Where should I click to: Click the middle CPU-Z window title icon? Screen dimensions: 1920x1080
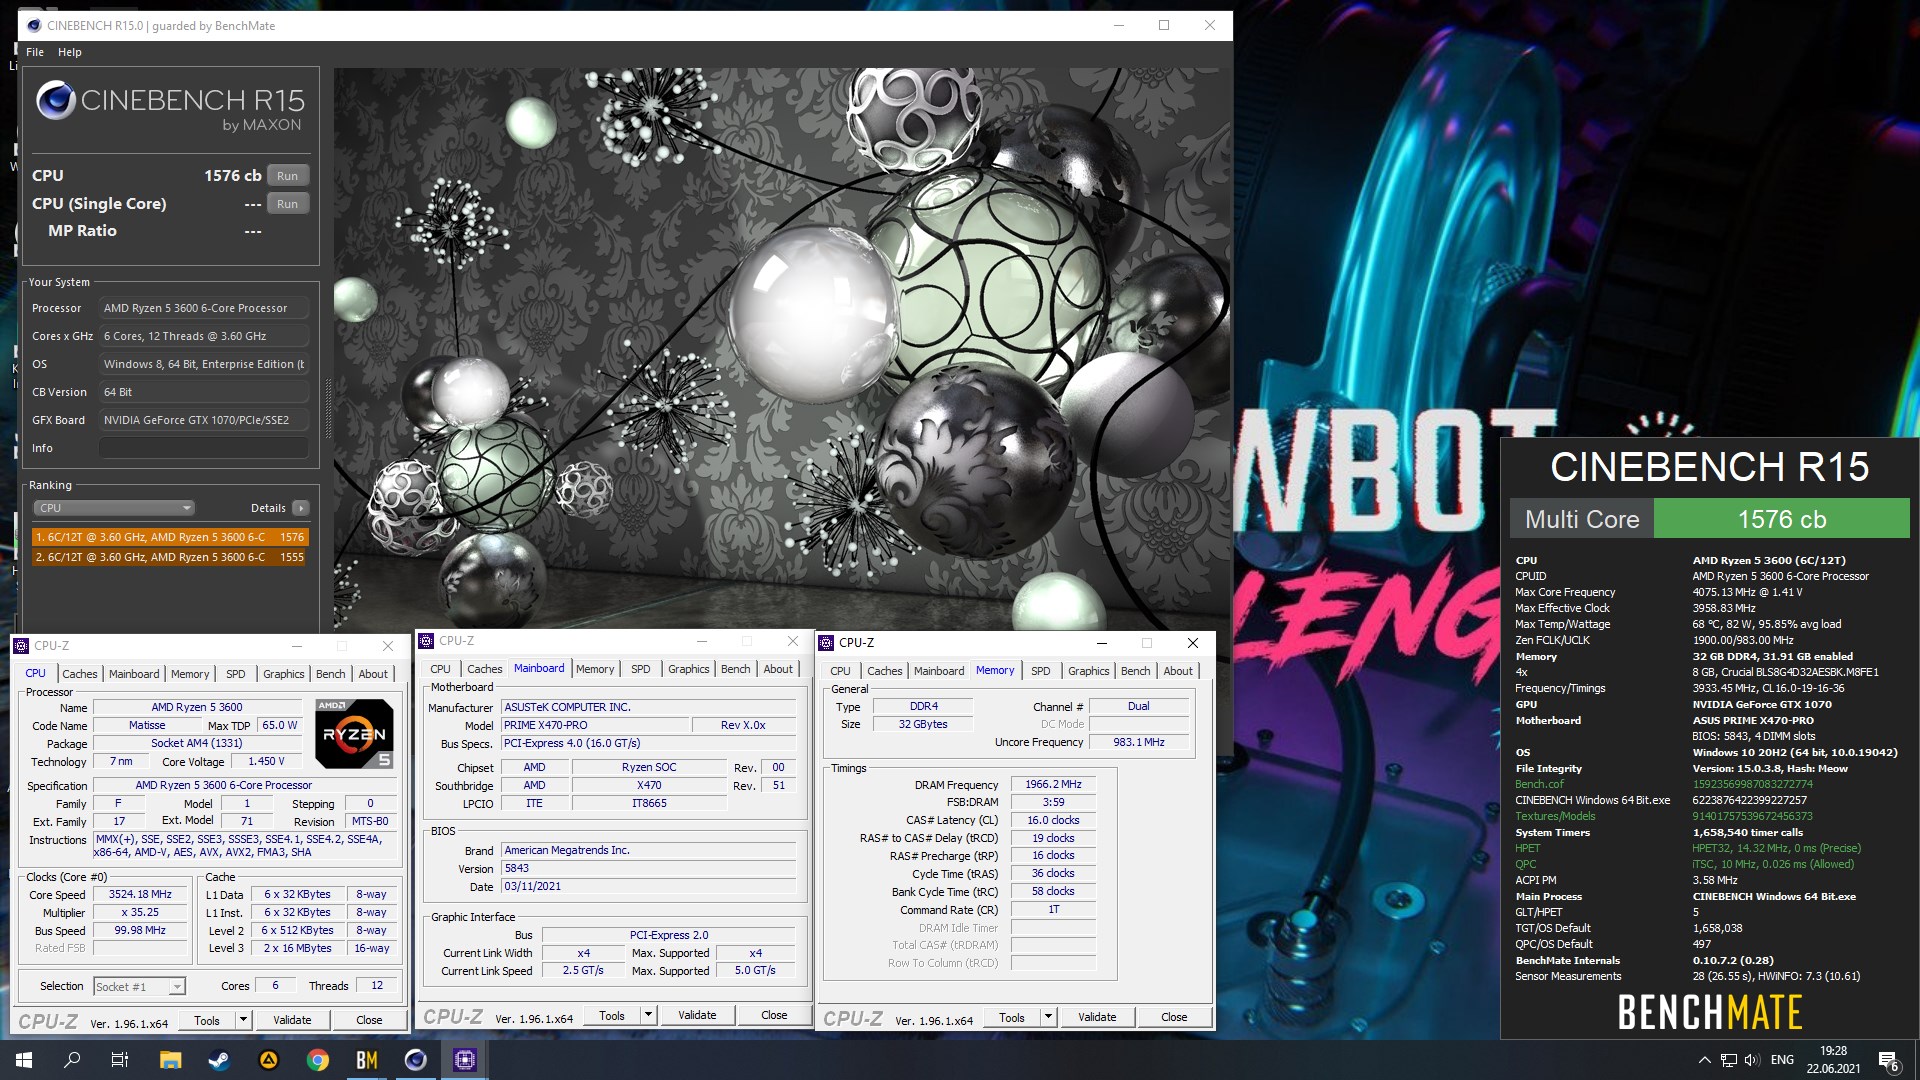click(426, 641)
